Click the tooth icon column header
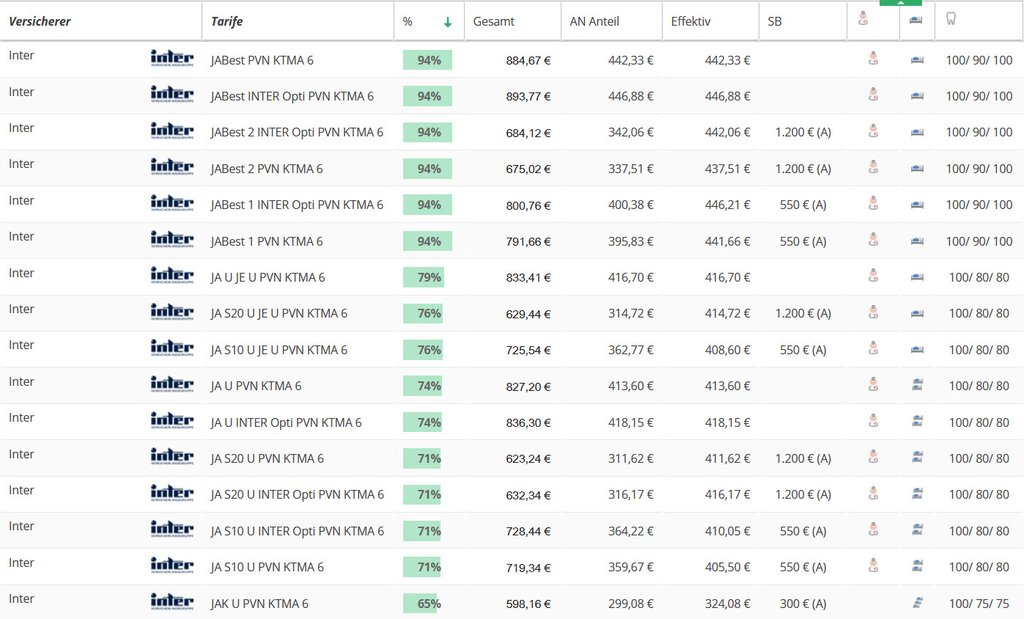Viewport: 1024px width, 619px height. tap(951, 20)
